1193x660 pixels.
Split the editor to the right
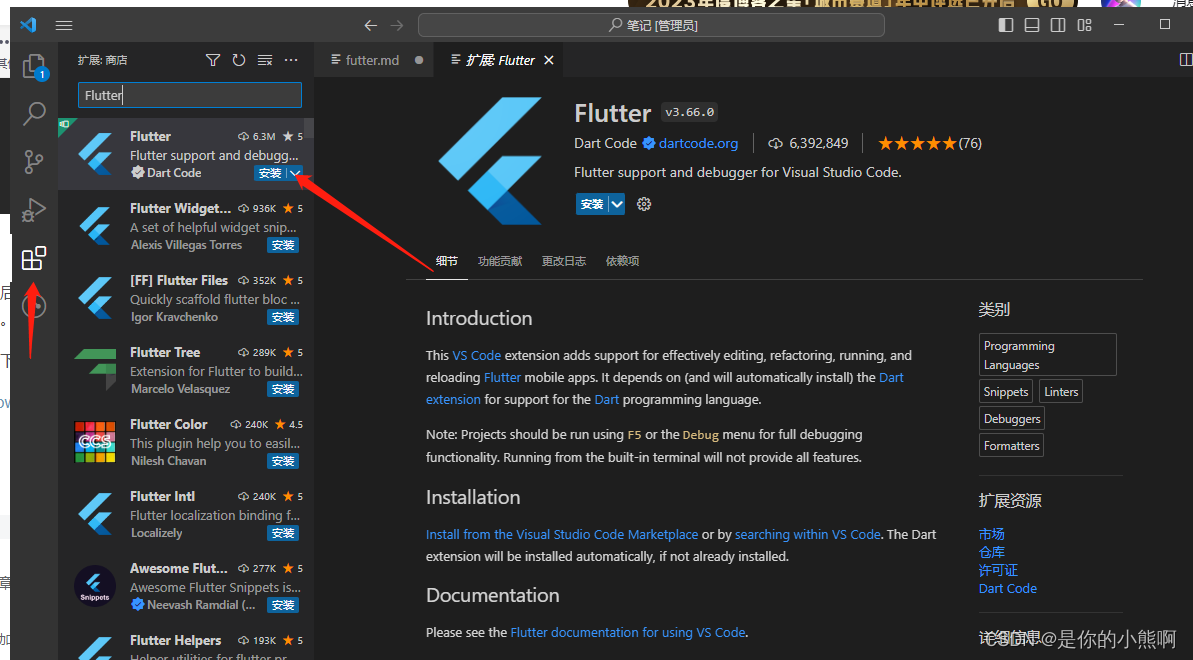coord(1185,59)
